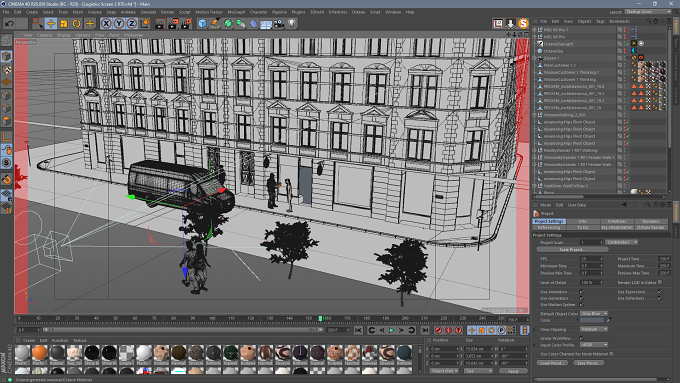Toggle the Y axis lock
Screen dimensions: 680x383
point(119,23)
